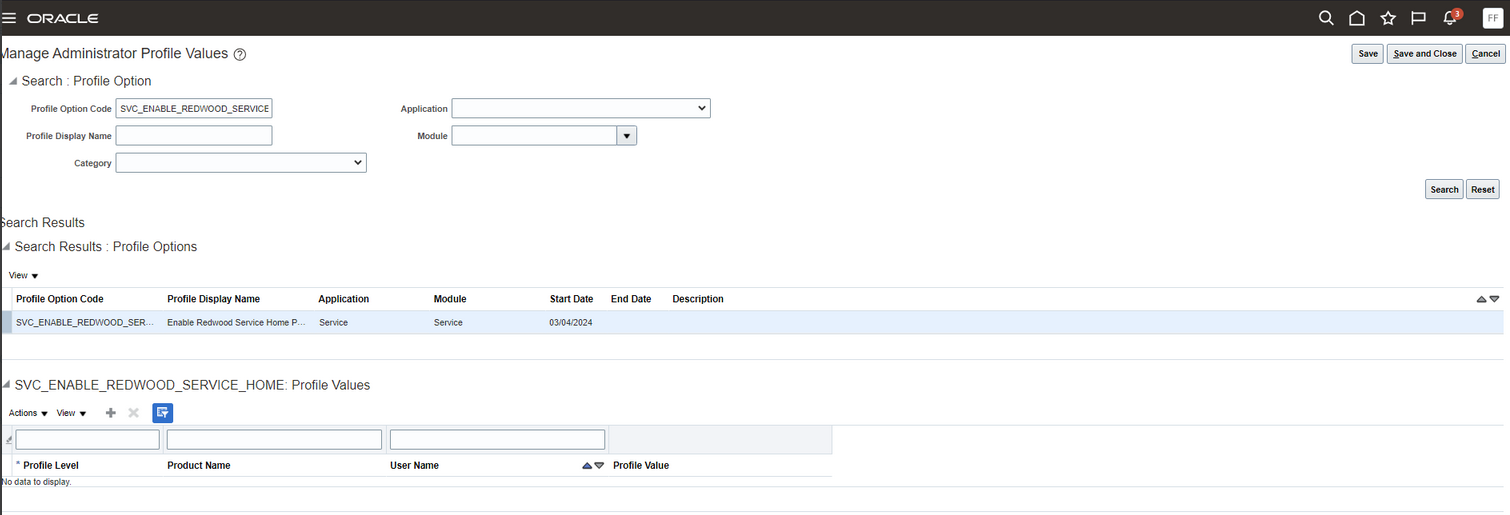Click End Date column header
The image size is (1510, 515).
[x=631, y=299]
